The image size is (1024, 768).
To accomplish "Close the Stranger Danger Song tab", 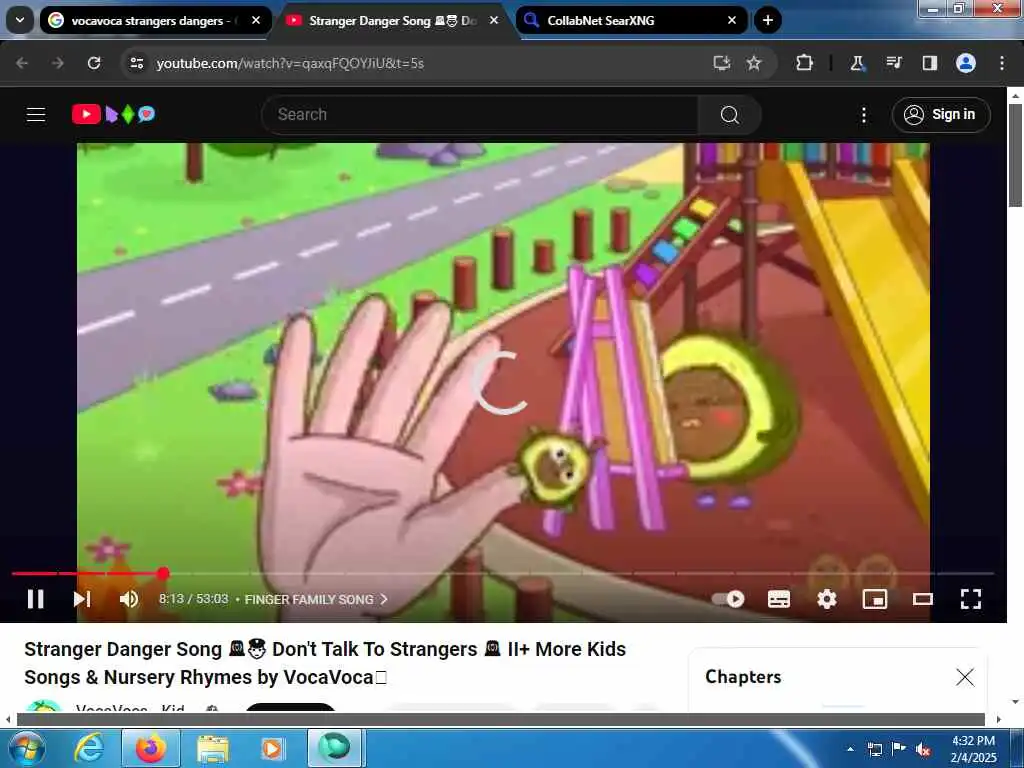I will click(494, 20).
